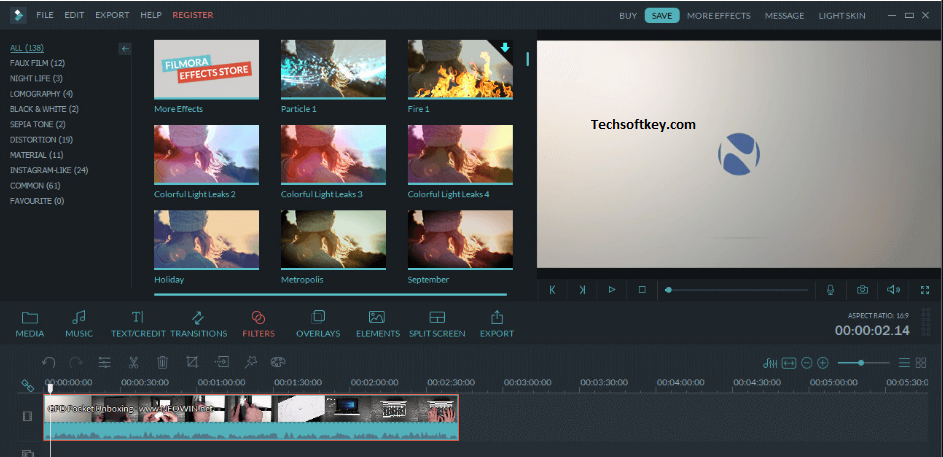
Task: Select the Holiday filter thumbnail
Action: [x=206, y=239]
